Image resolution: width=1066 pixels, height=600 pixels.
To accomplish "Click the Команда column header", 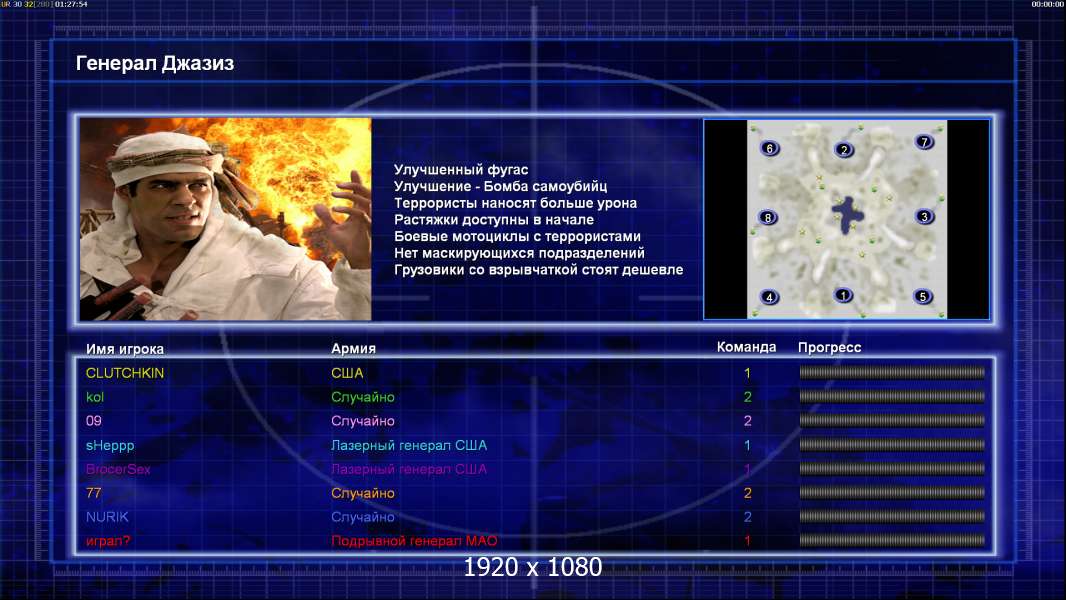I will click(746, 347).
